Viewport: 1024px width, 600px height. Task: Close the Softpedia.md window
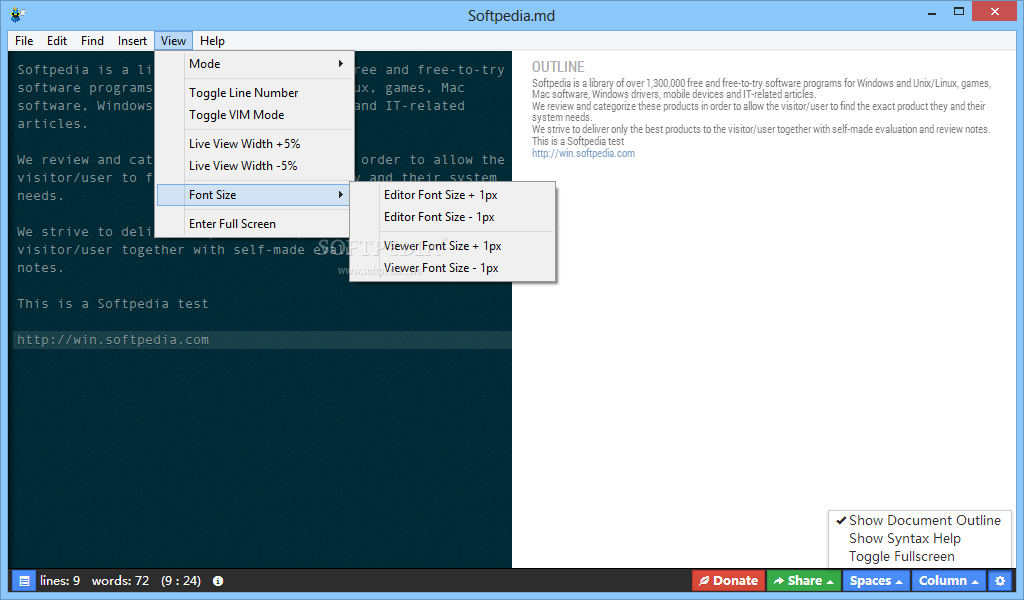[x=995, y=11]
